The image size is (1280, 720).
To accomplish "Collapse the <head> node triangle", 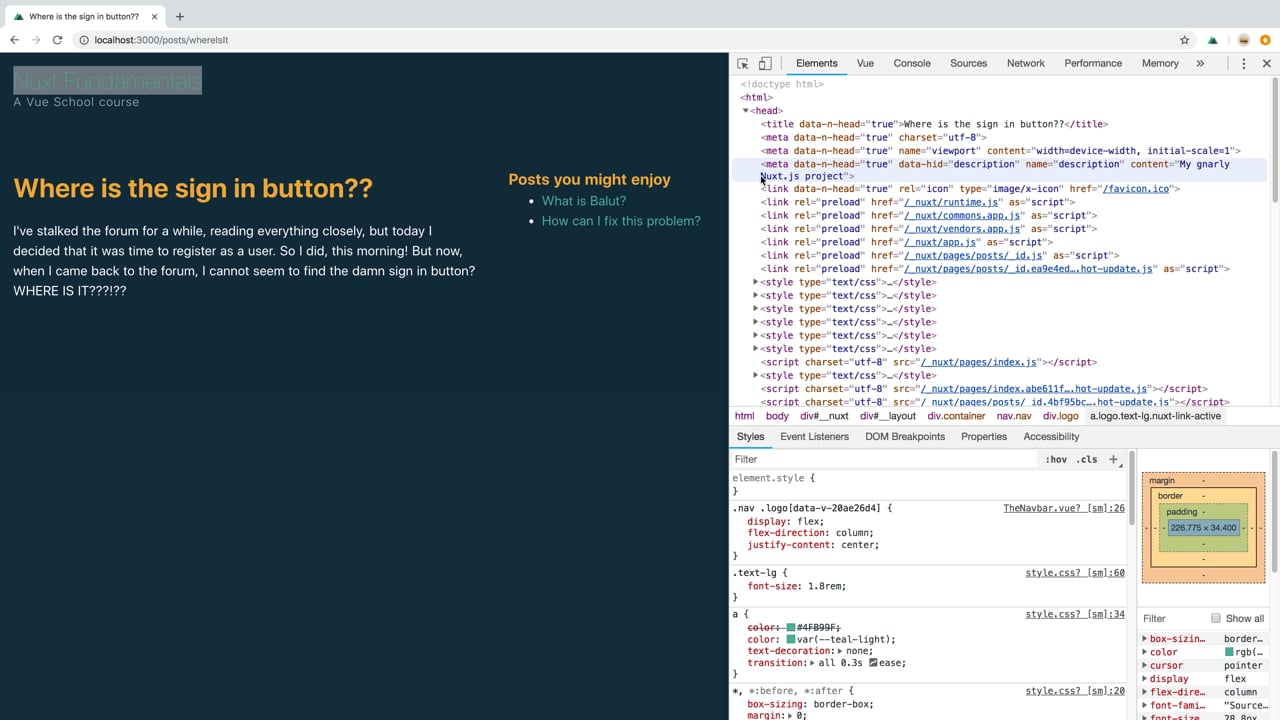I will (x=745, y=111).
